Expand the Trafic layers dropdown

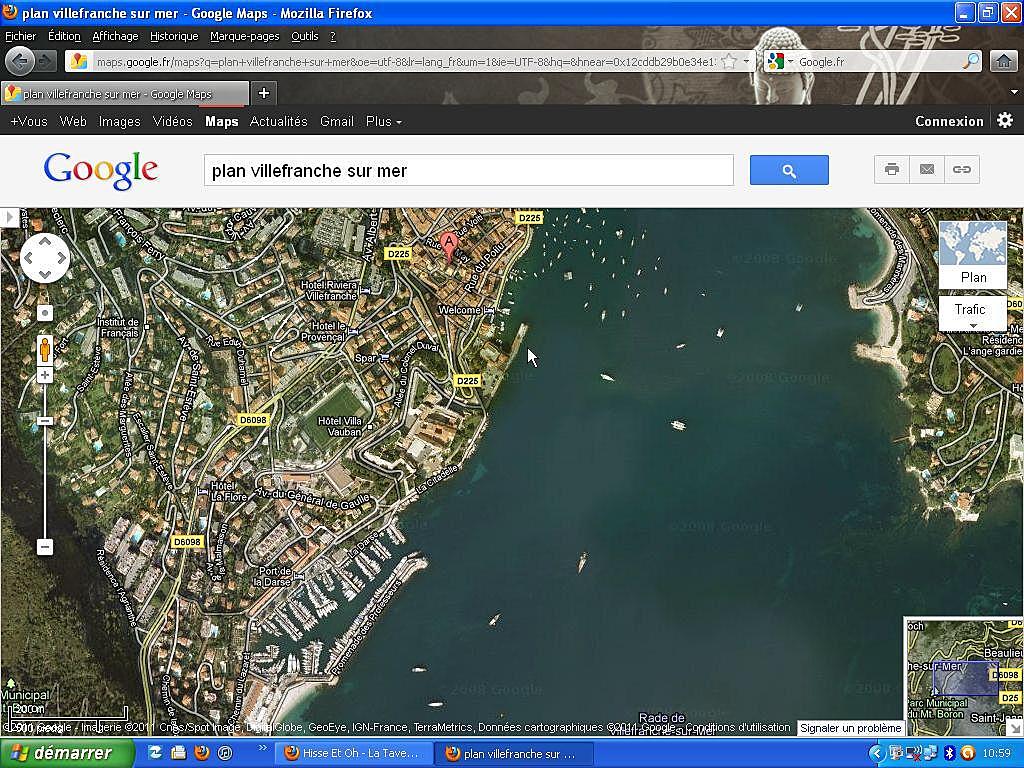(972, 313)
